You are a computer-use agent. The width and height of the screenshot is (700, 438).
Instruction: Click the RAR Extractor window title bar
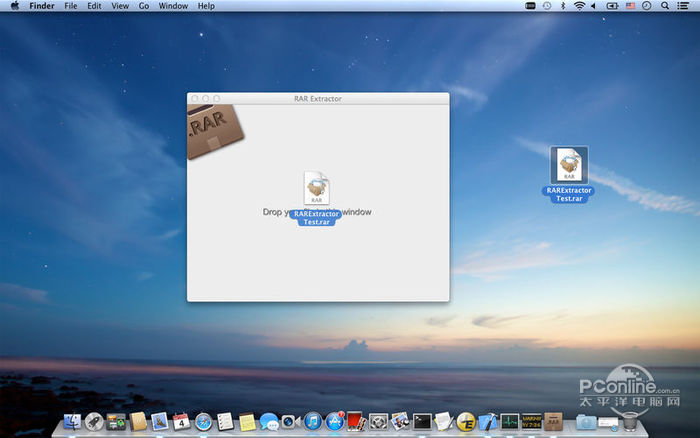tap(318, 98)
